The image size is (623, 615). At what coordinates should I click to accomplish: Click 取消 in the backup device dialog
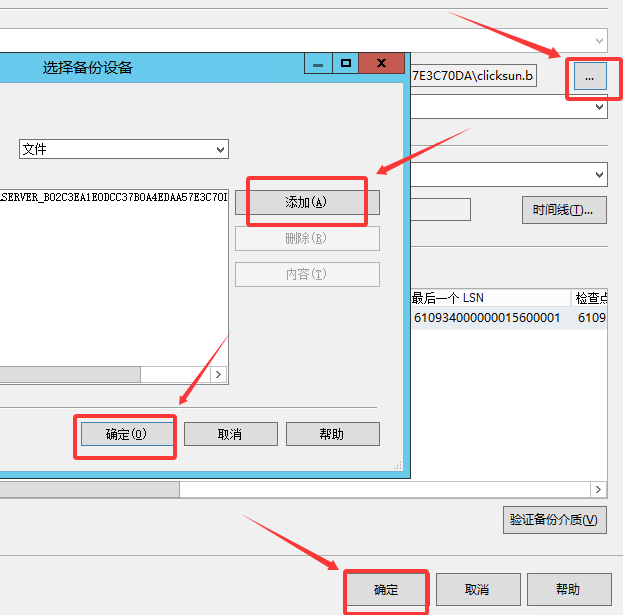(x=229, y=434)
